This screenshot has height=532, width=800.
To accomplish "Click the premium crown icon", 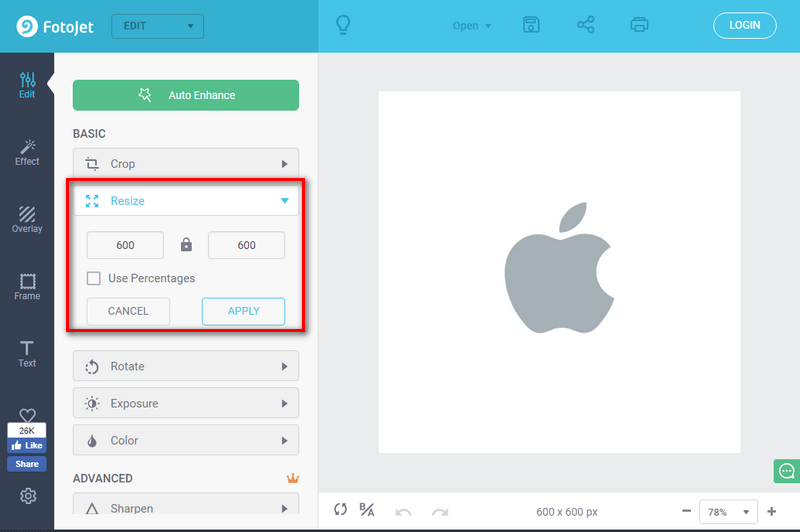I will [x=293, y=478].
